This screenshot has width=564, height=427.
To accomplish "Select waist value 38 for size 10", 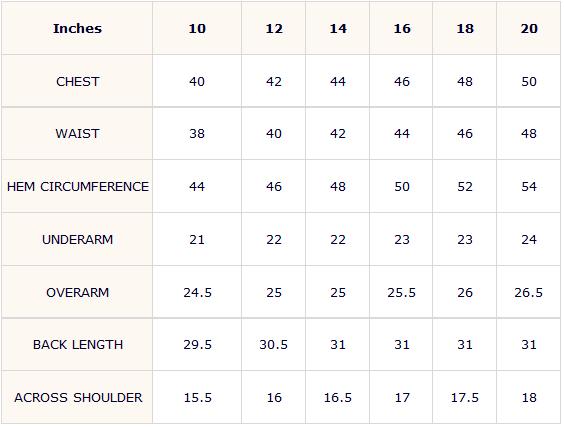I will pos(197,134).
